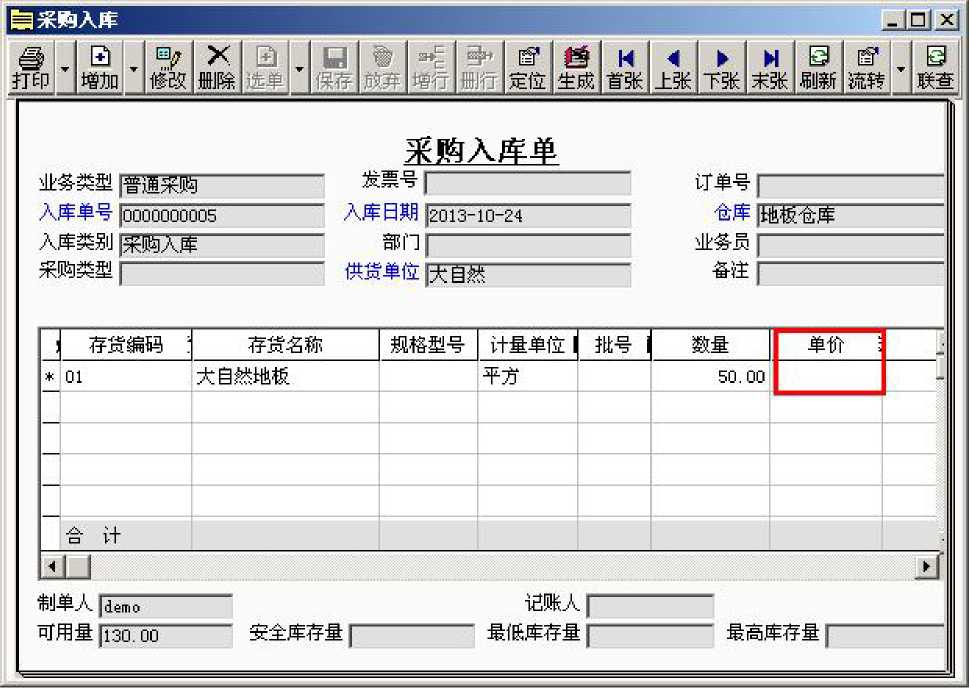Click the 增行 add-row toolbar icon
969x688 pixels.
(431, 67)
